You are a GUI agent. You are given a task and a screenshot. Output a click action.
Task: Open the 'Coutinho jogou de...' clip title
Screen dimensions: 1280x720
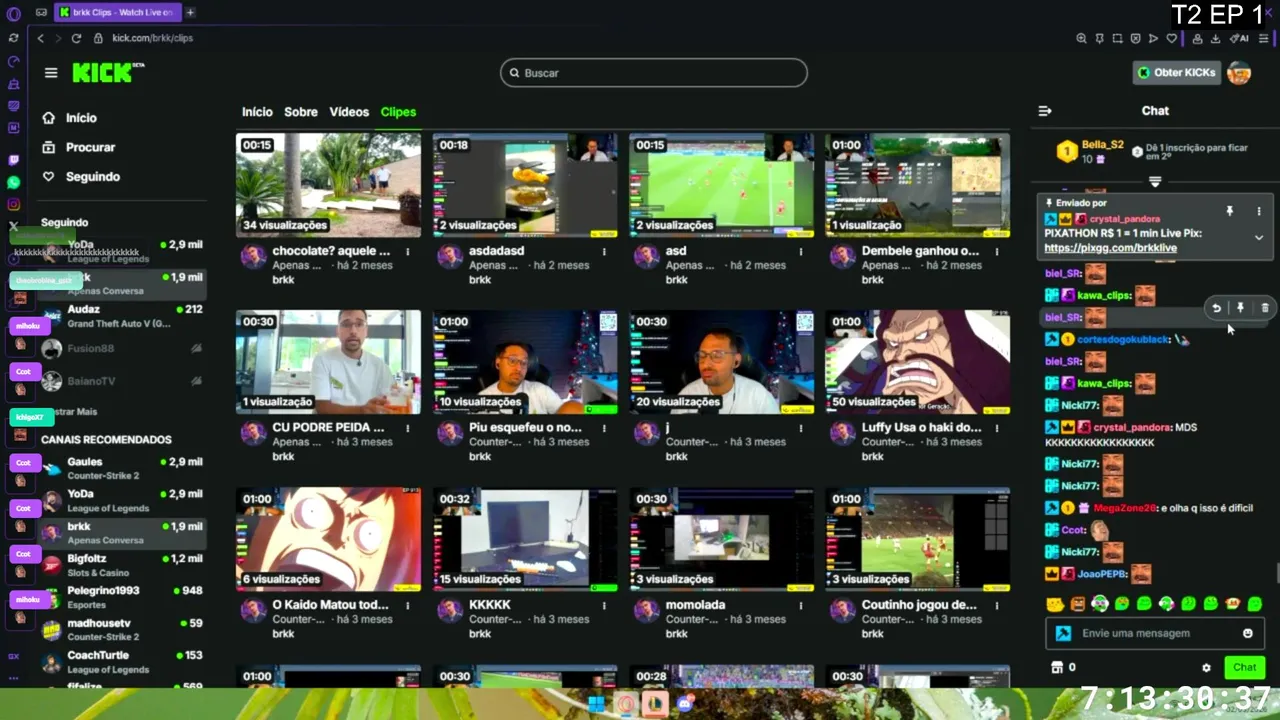click(x=920, y=605)
